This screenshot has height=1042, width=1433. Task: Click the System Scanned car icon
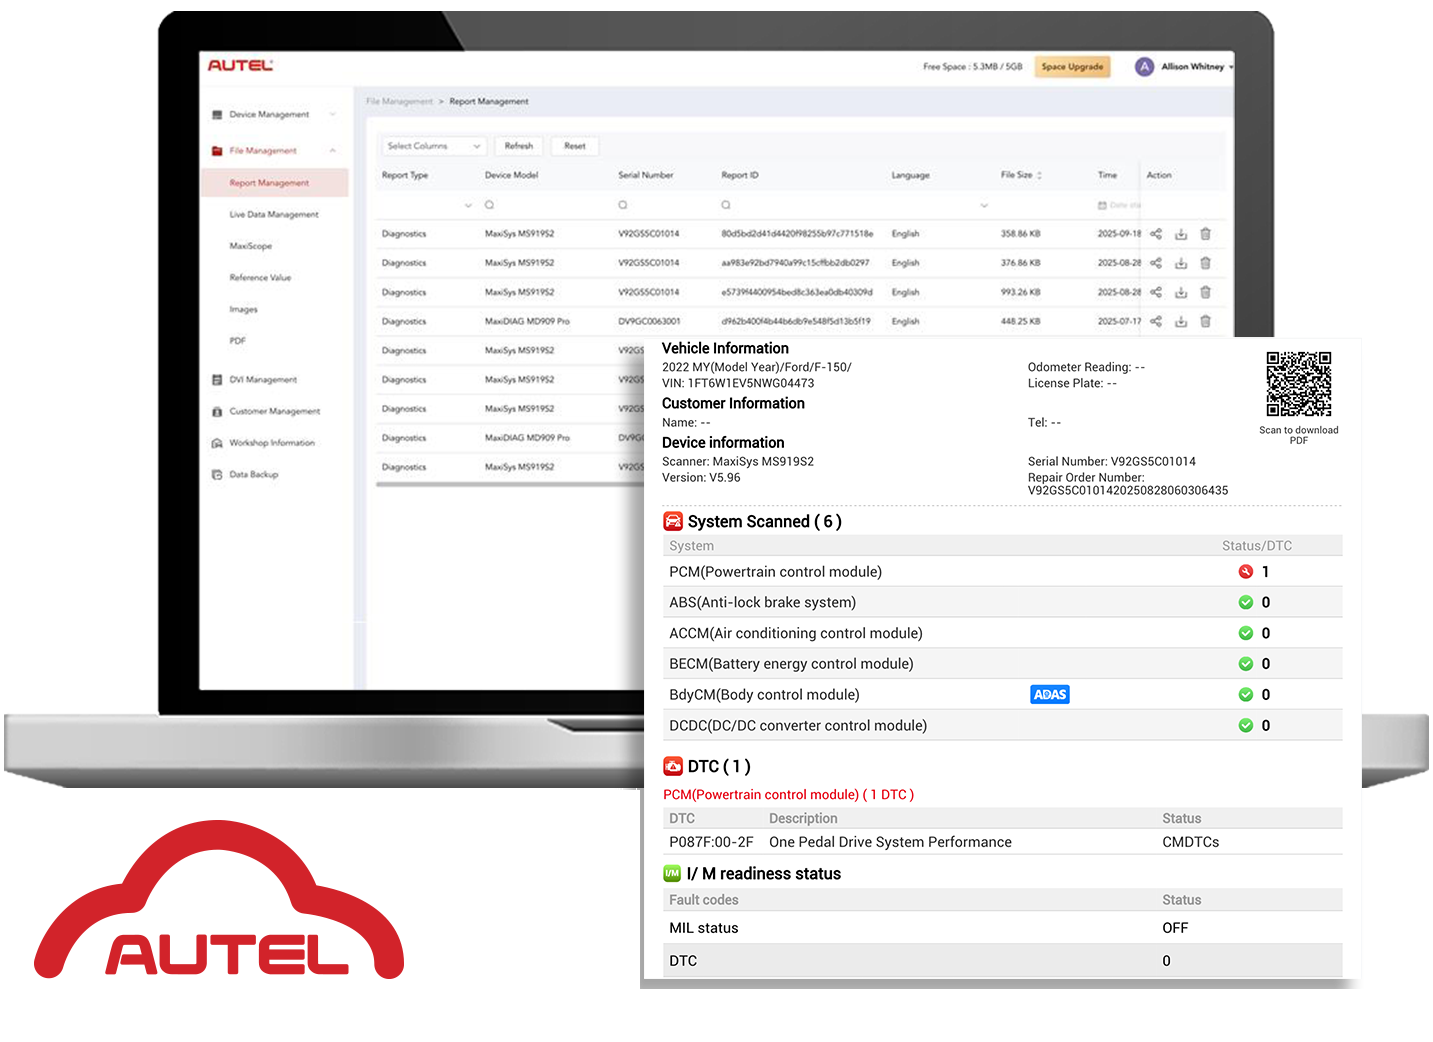[673, 521]
